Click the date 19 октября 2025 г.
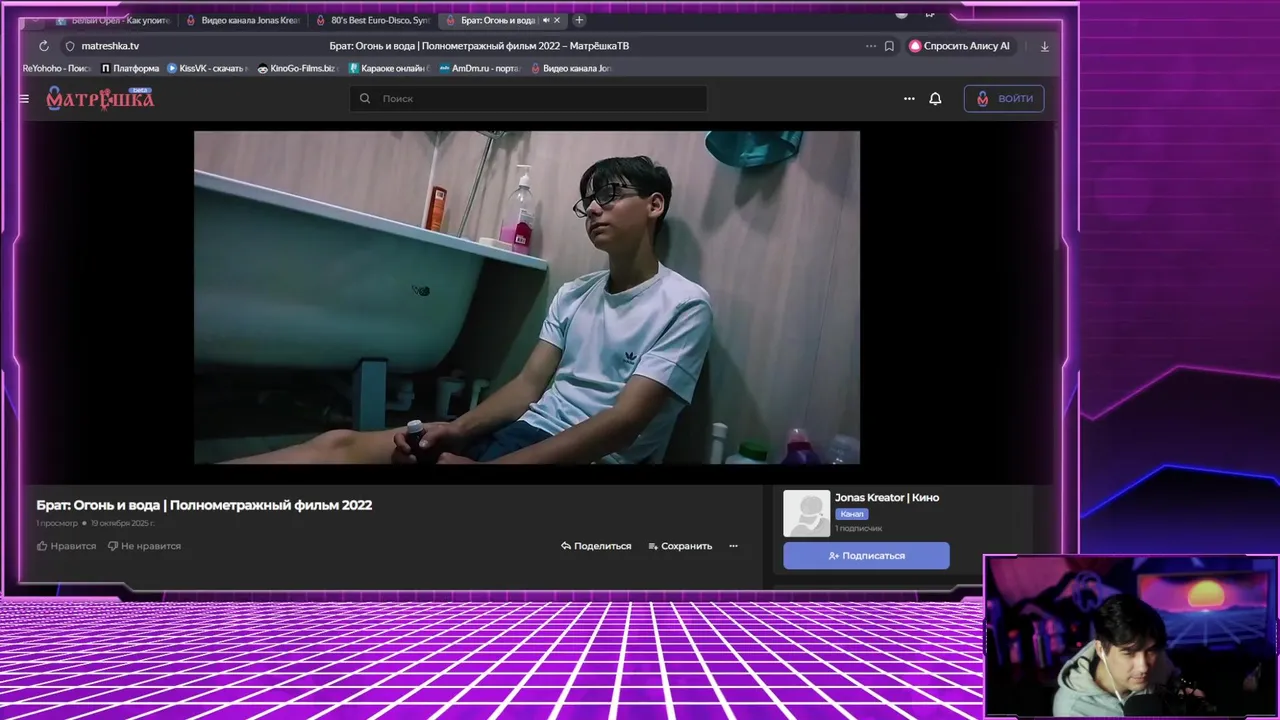Viewport: 1280px width, 720px height. pos(123,523)
